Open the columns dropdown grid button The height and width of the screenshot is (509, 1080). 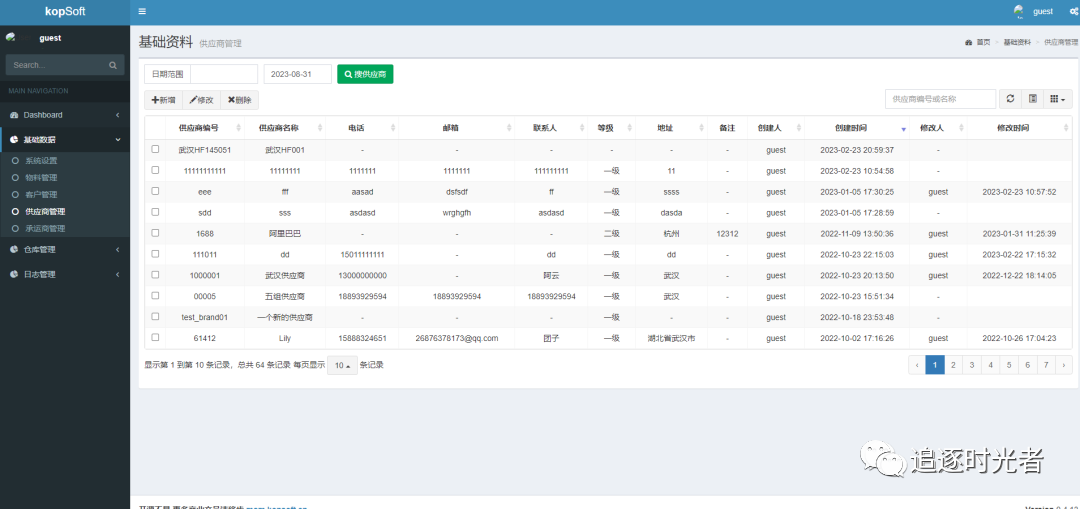[x=1057, y=99]
